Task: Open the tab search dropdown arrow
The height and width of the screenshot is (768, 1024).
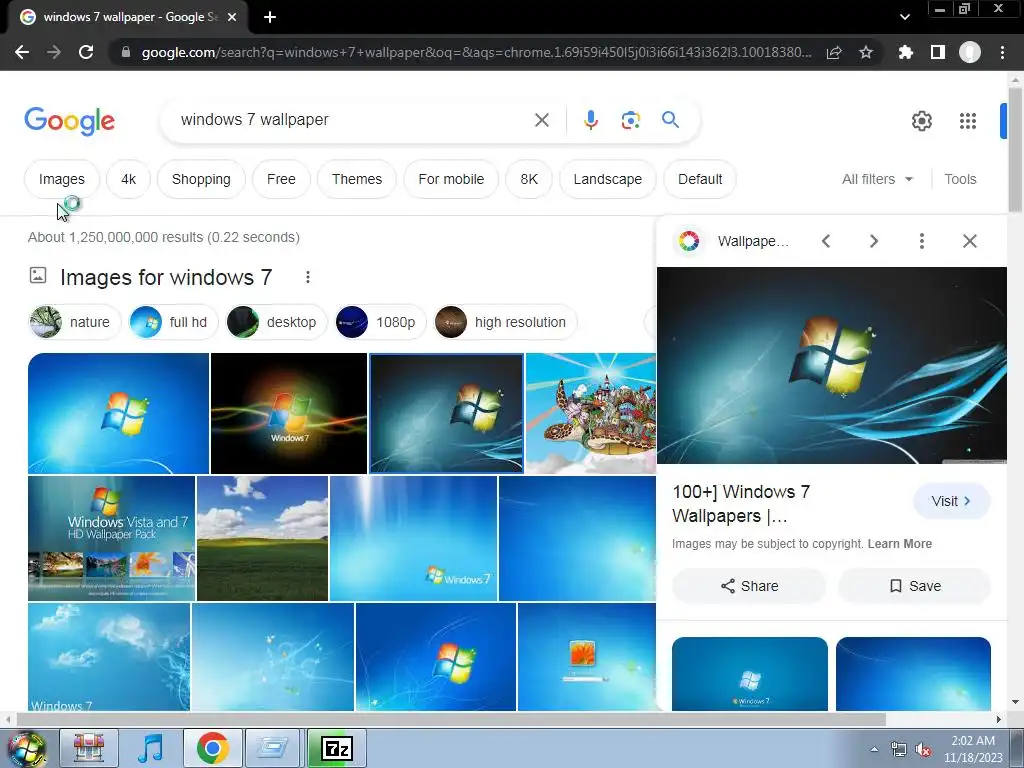Action: (904, 17)
